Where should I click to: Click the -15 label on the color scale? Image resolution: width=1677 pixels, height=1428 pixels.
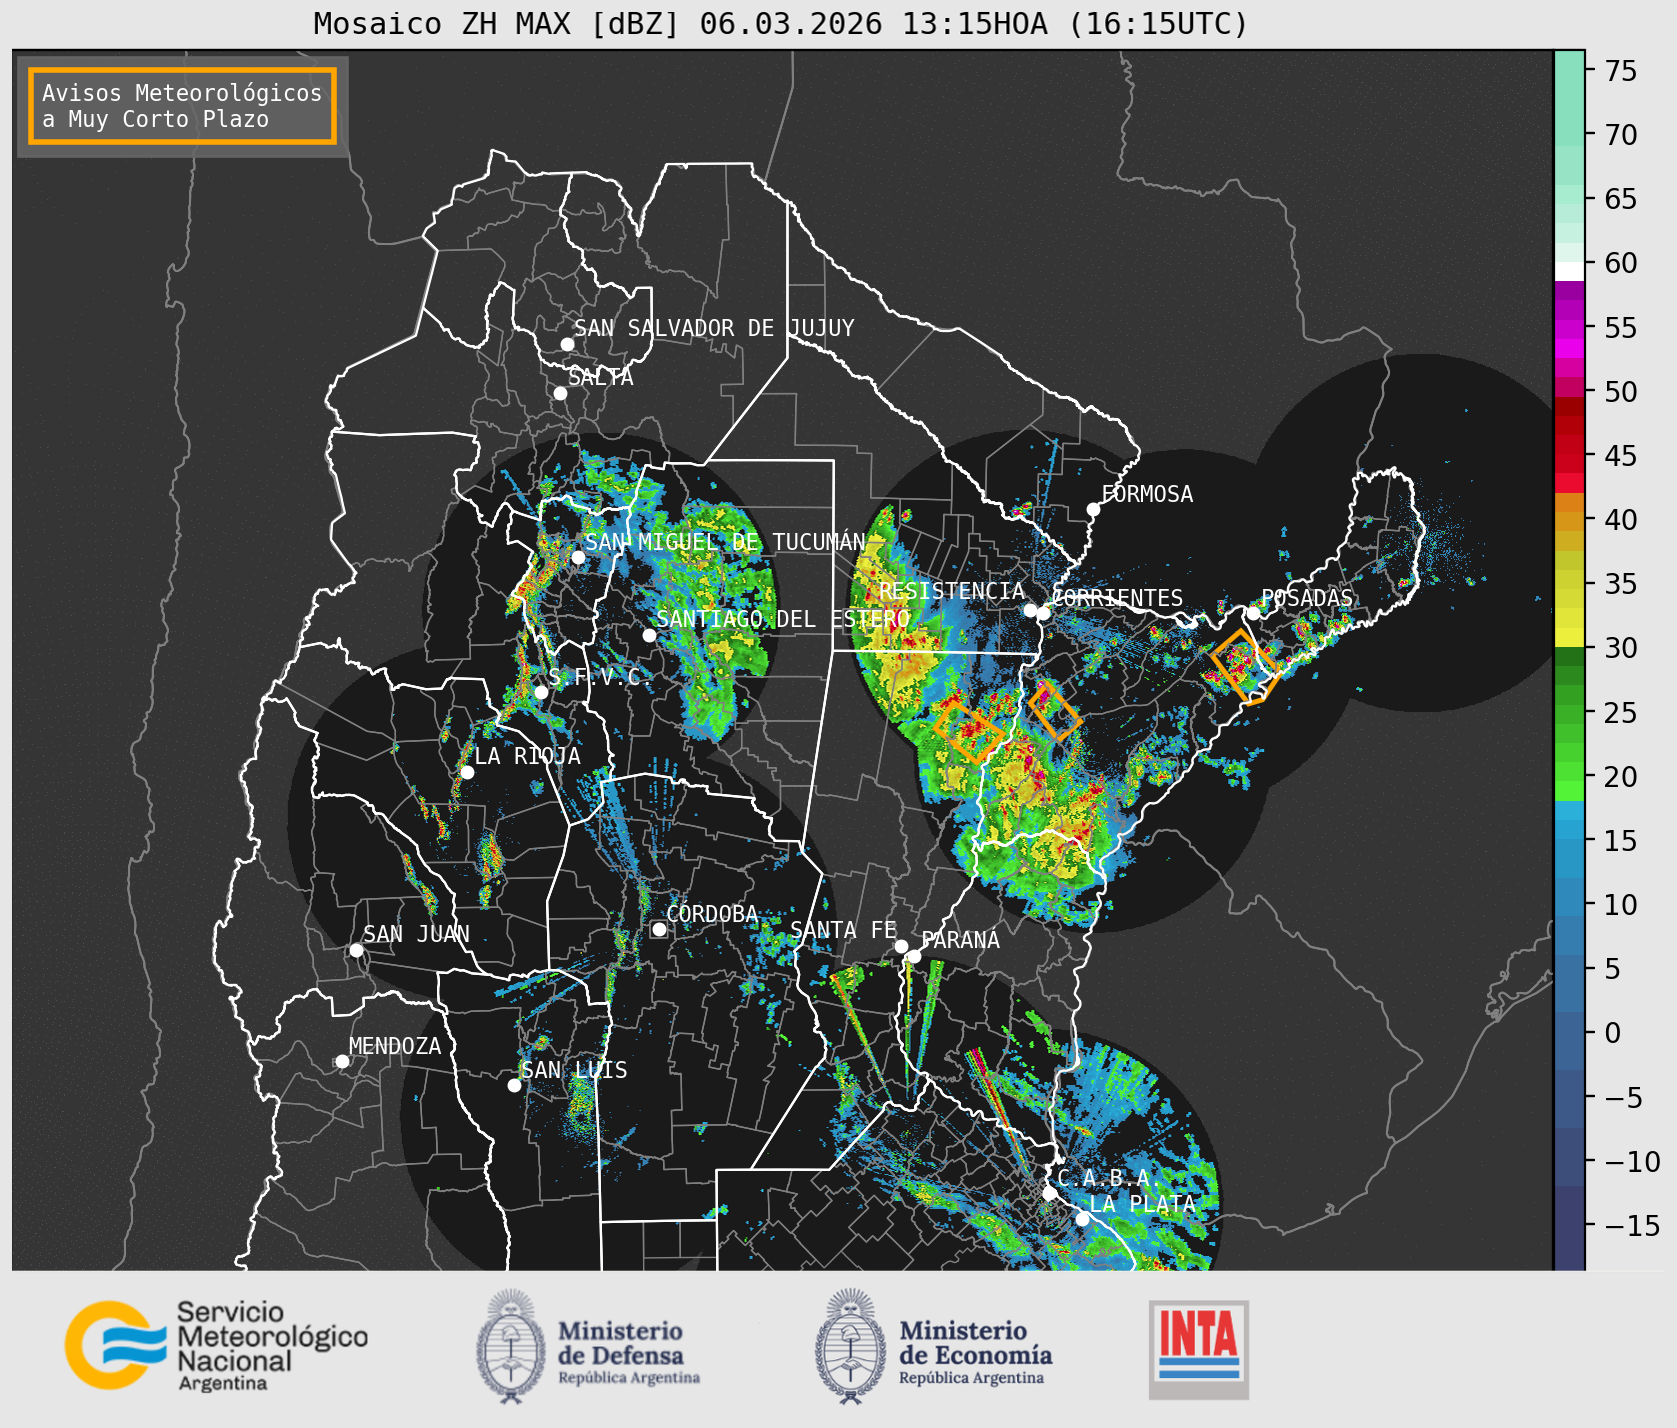[1632, 1225]
